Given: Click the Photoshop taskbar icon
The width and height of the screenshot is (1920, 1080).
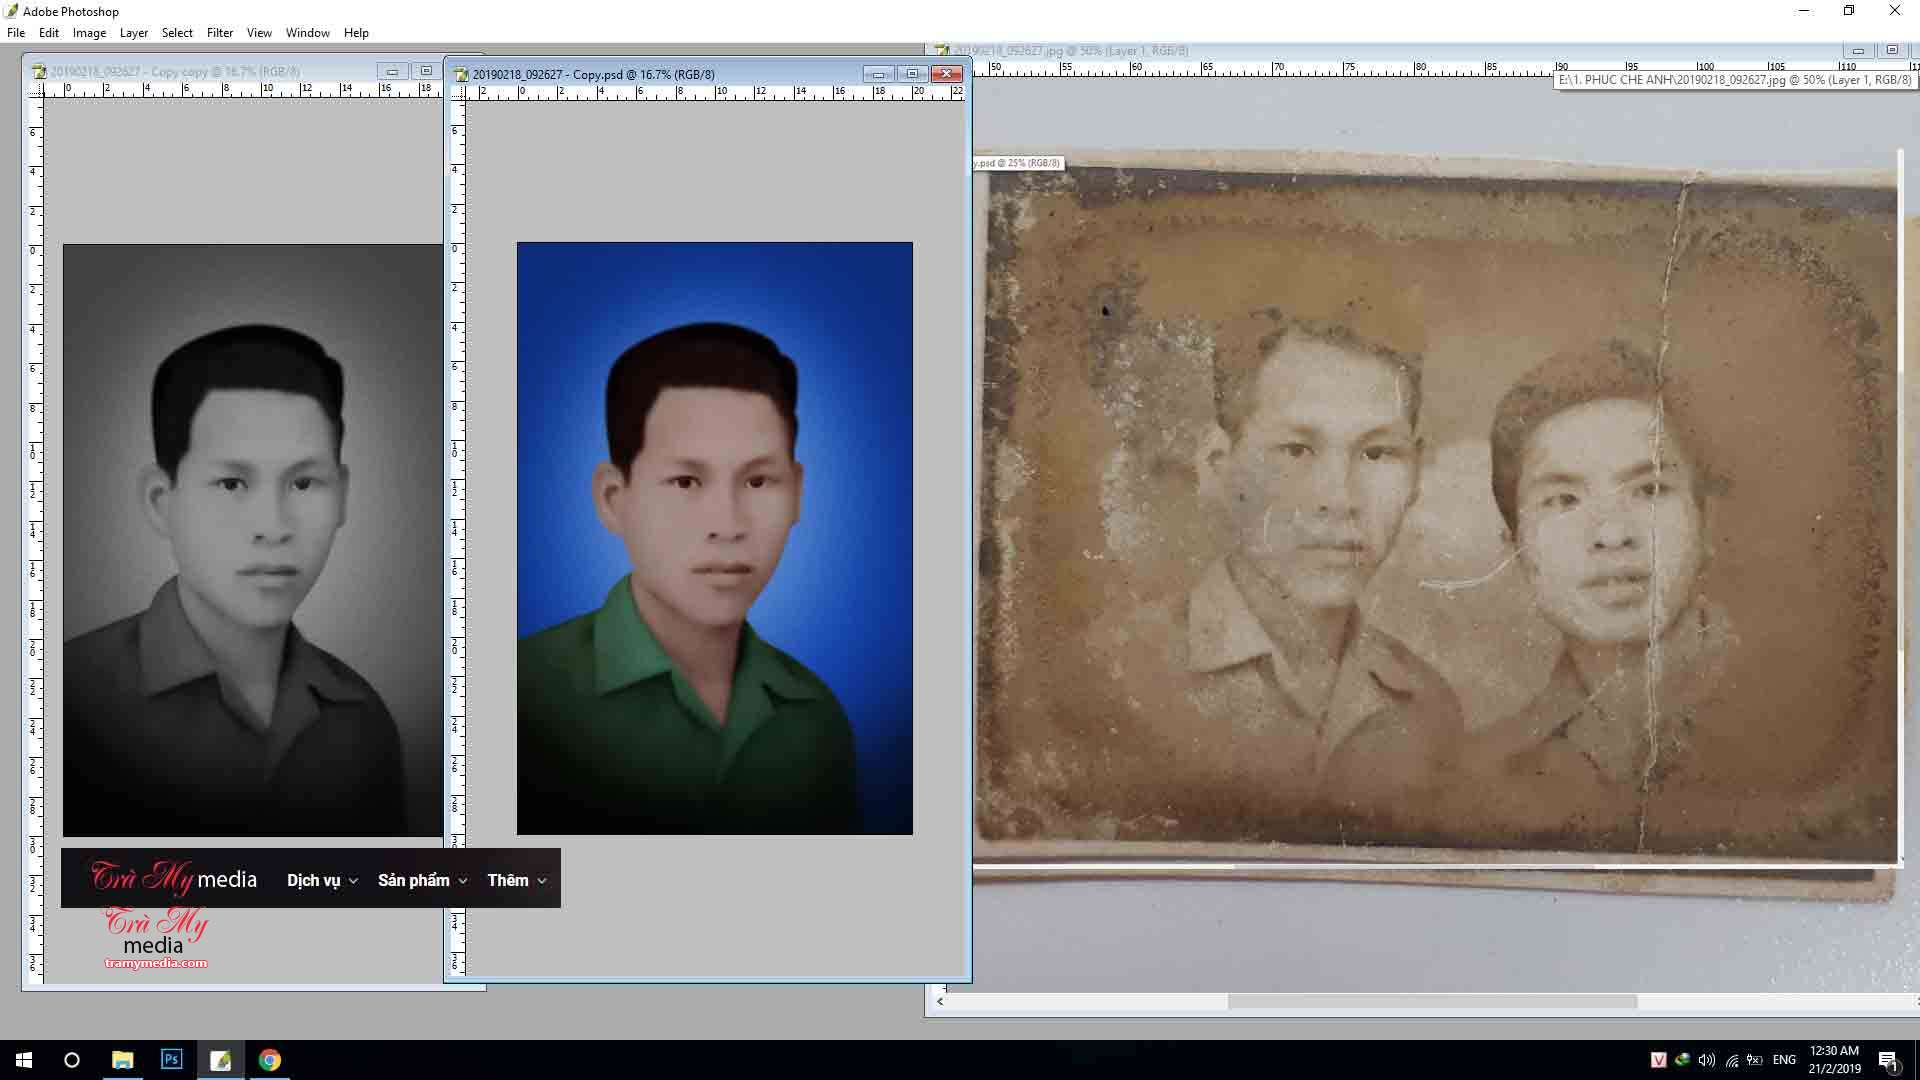Looking at the screenshot, I should 171,1060.
